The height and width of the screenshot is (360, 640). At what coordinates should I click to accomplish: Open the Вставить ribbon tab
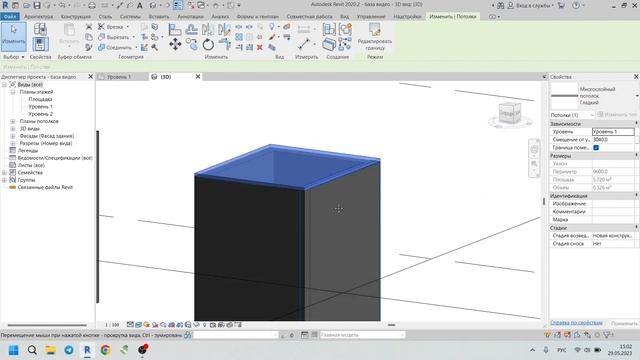pyautogui.click(x=159, y=17)
